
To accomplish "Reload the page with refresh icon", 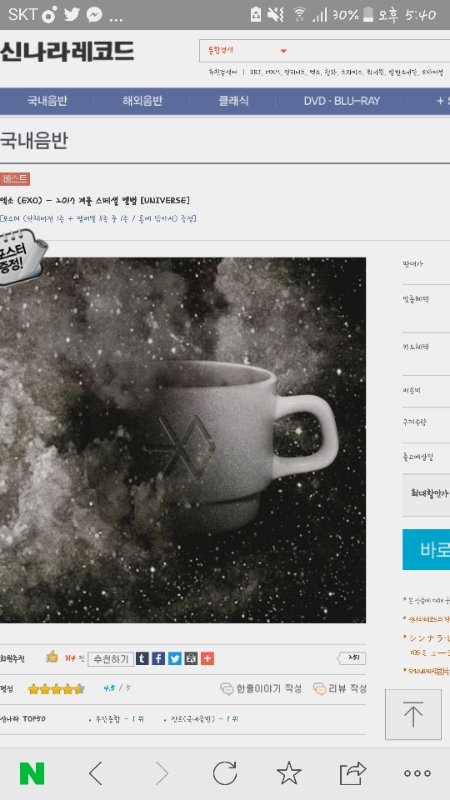I will tap(225, 773).
